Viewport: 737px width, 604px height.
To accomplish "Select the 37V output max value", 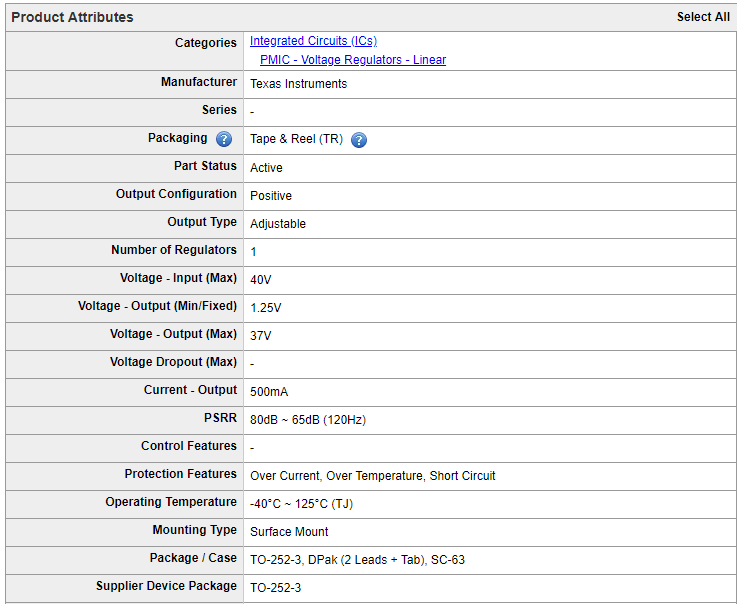I will pyautogui.click(x=261, y=336).
